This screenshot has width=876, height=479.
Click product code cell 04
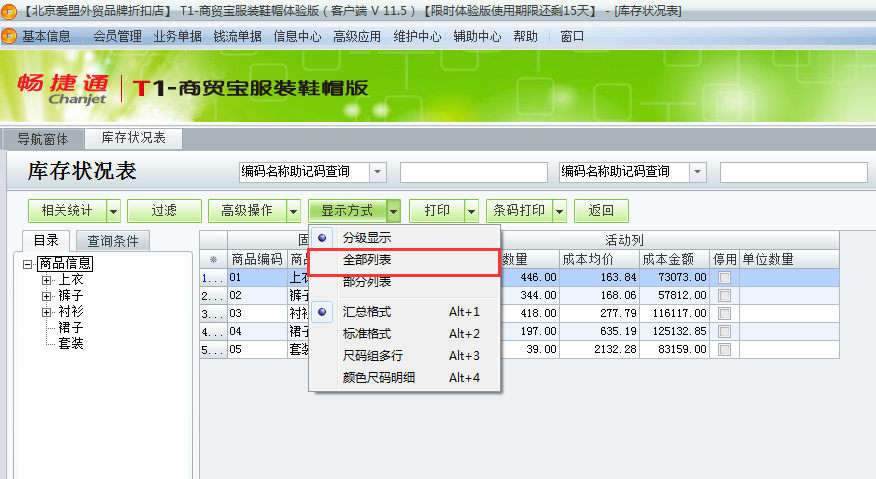click(258, 331)
